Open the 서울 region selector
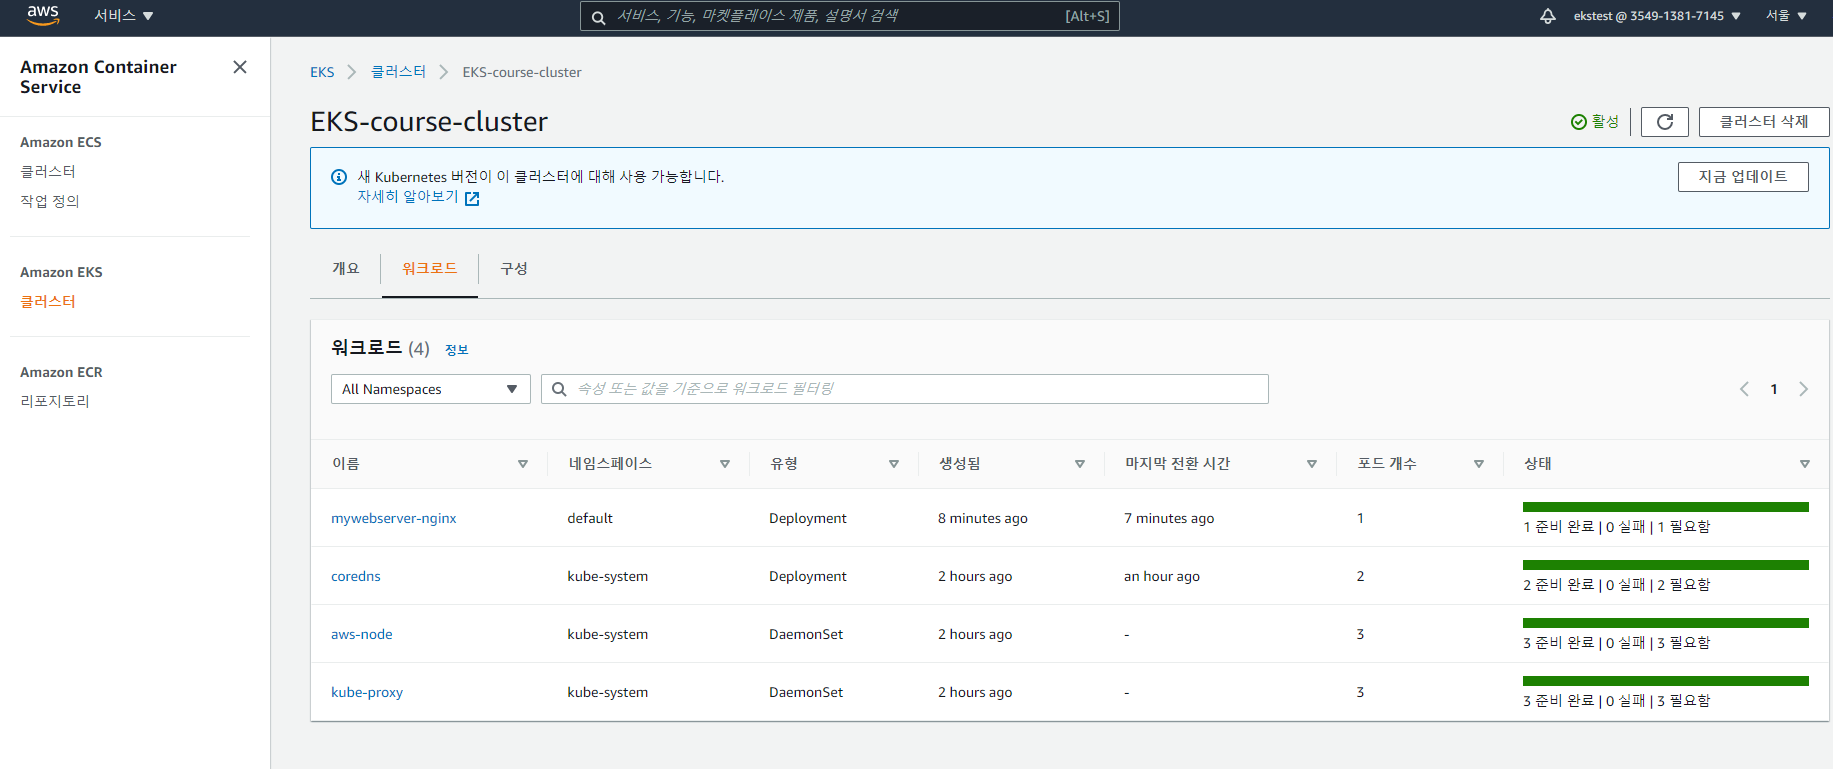Image resolution: width=1833 pixels, height=769 pixels. (1786, 16)
